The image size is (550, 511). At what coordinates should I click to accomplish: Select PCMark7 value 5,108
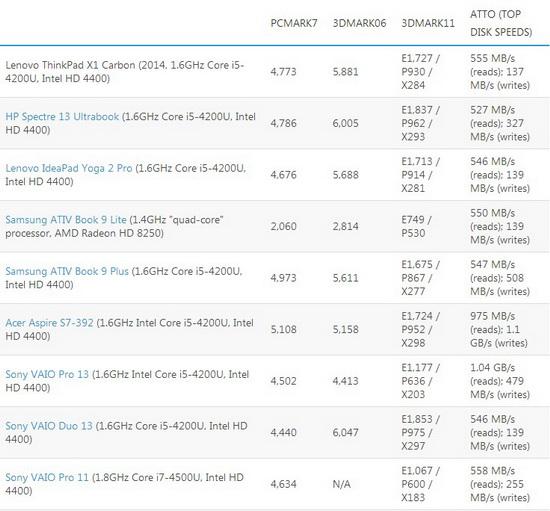[283, 330]
